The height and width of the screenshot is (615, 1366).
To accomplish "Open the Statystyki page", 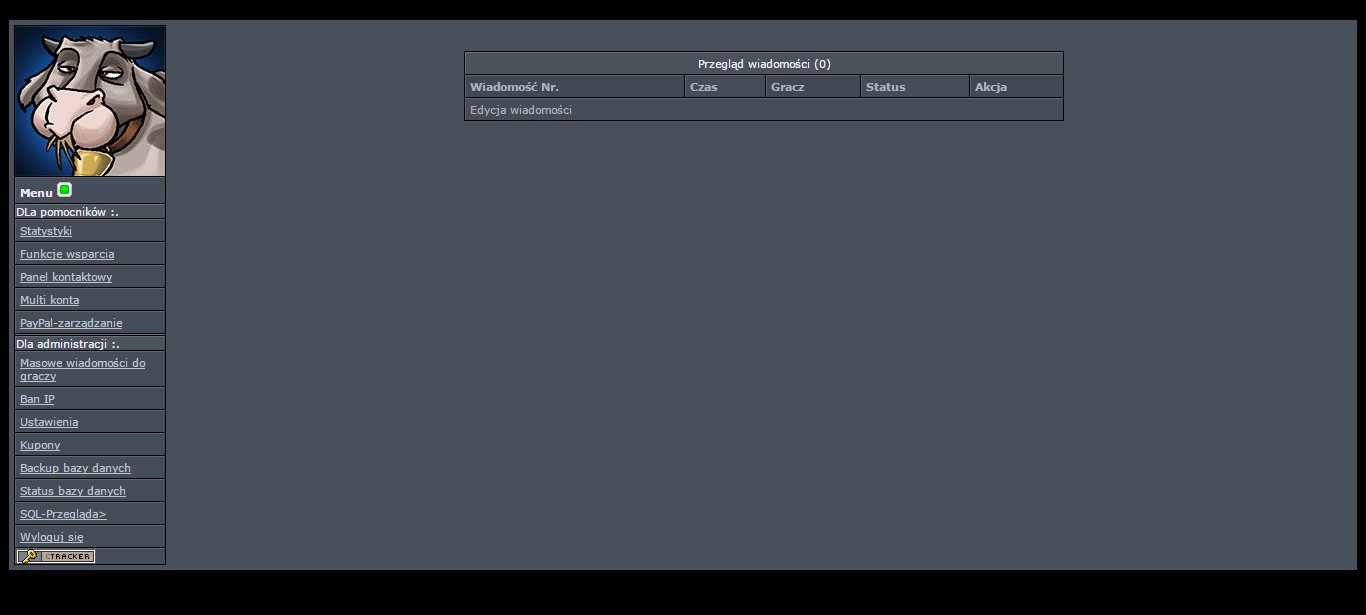I will click(x=46, y=231).
